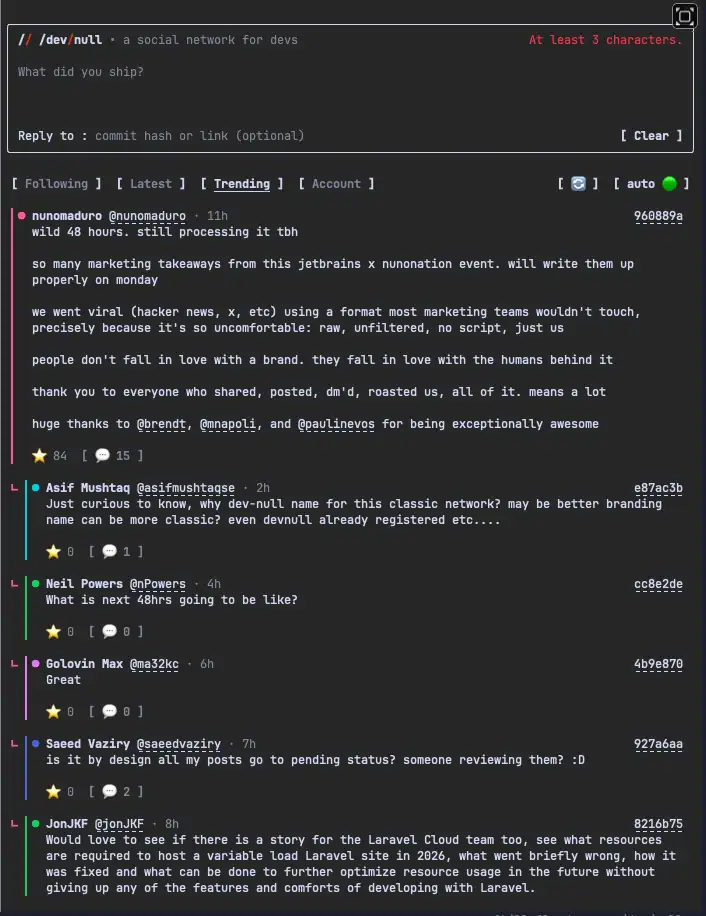Star Saeed Vaziry's reply

point(53,792)
